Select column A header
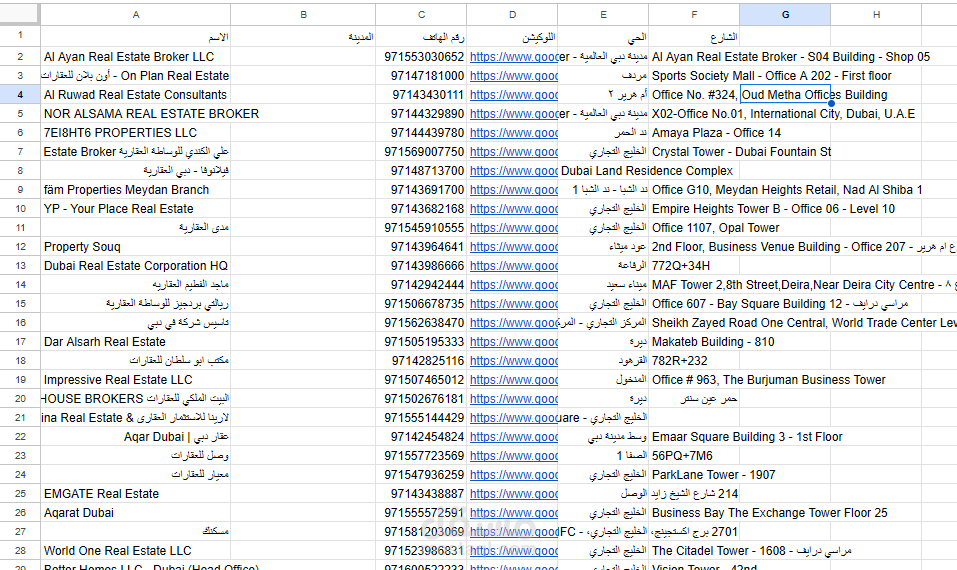957x570 pixels. [135, 15]
